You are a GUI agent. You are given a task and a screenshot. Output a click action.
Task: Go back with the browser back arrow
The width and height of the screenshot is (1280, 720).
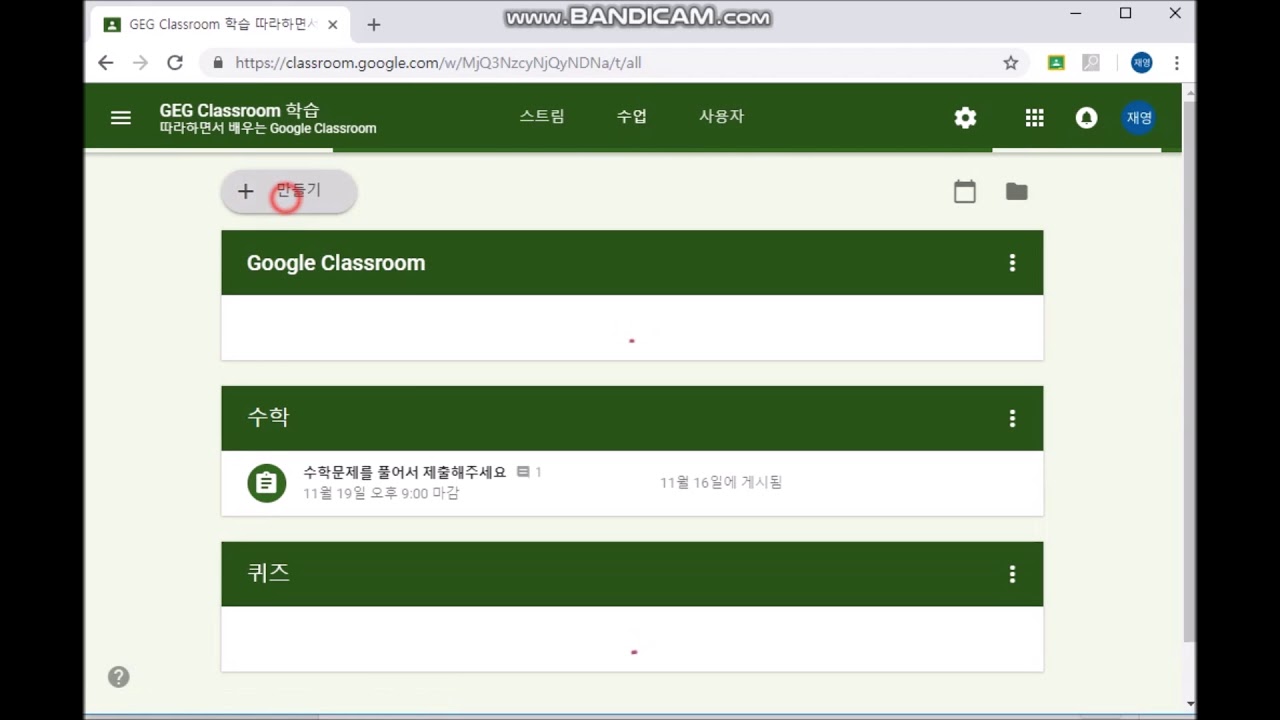click(x=106, y=63)
